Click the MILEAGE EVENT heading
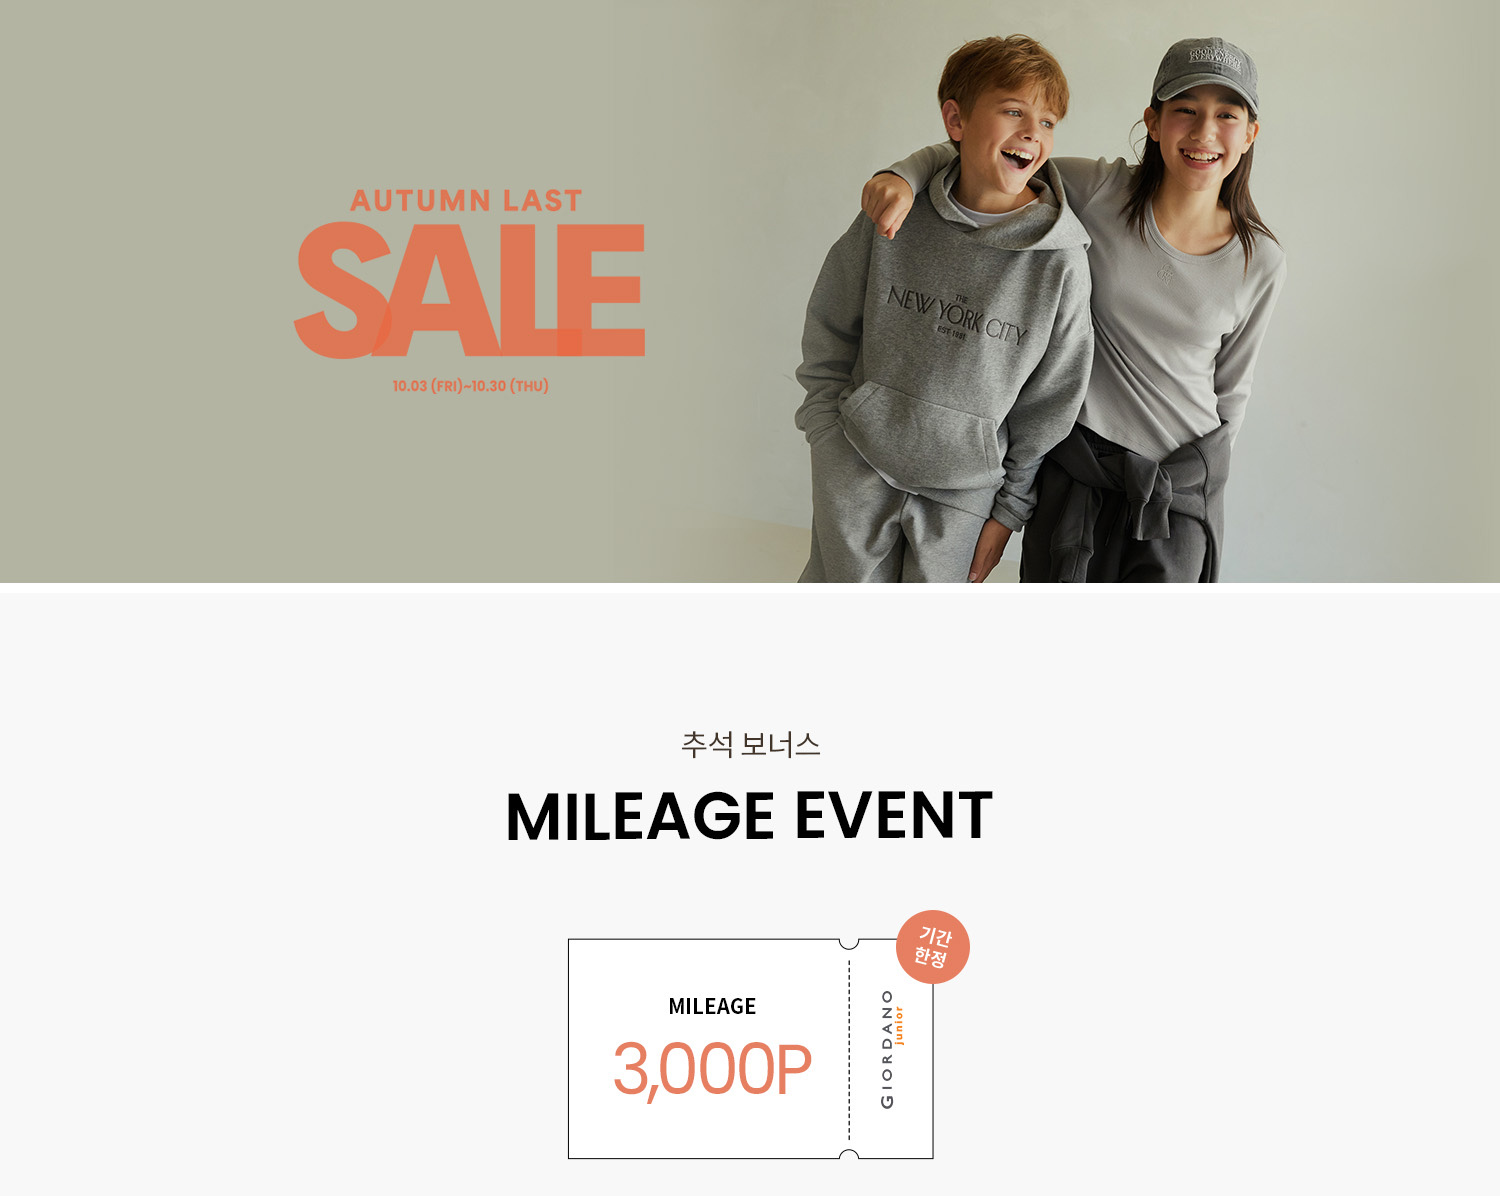The image size is (1500, 1196). coord(749,816)
